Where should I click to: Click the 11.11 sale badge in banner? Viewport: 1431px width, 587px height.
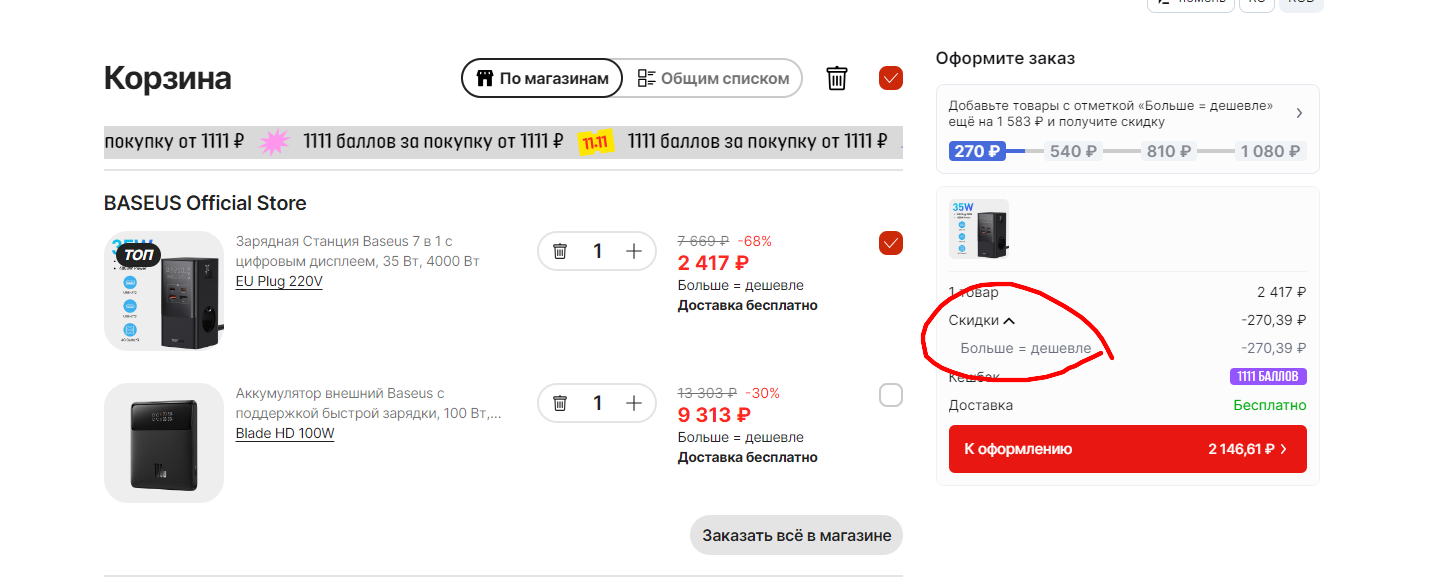tap(595, 142)
